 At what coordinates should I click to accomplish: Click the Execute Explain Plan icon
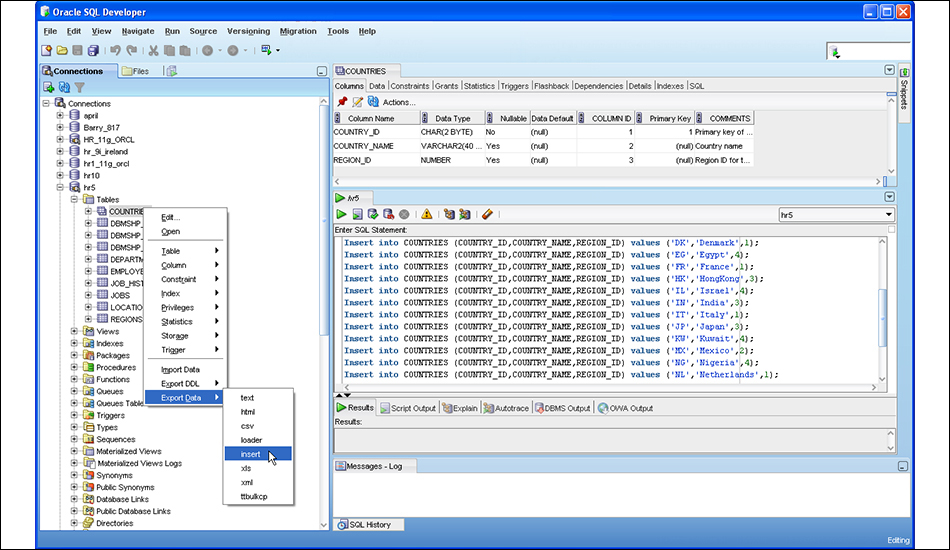point(449,214)
